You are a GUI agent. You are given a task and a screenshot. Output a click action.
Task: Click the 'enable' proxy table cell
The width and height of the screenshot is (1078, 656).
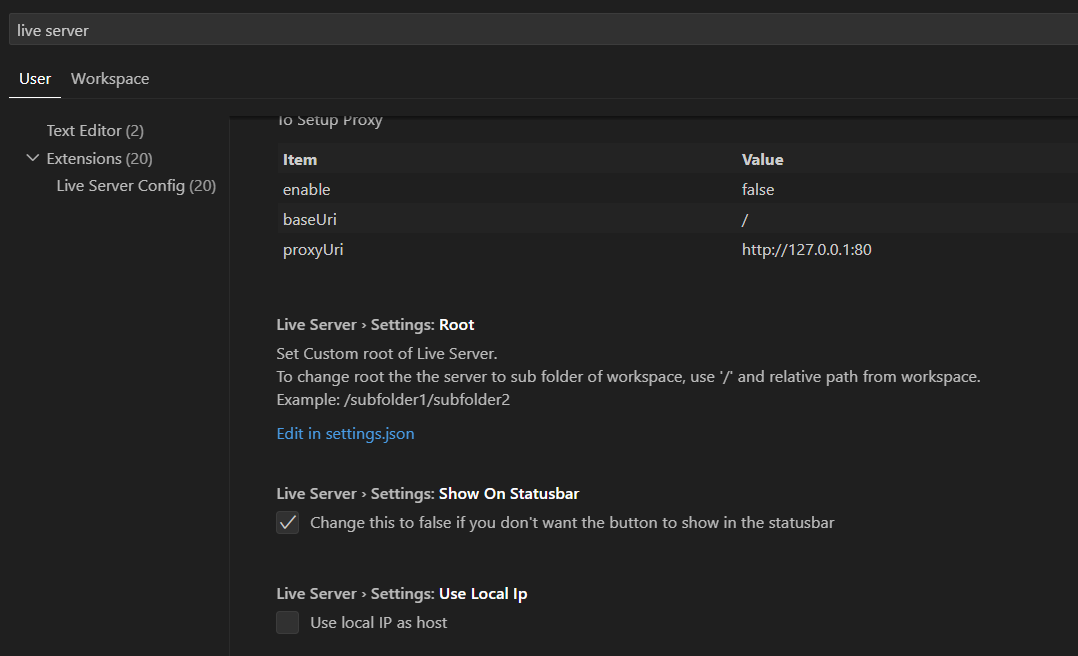point(307,190)
